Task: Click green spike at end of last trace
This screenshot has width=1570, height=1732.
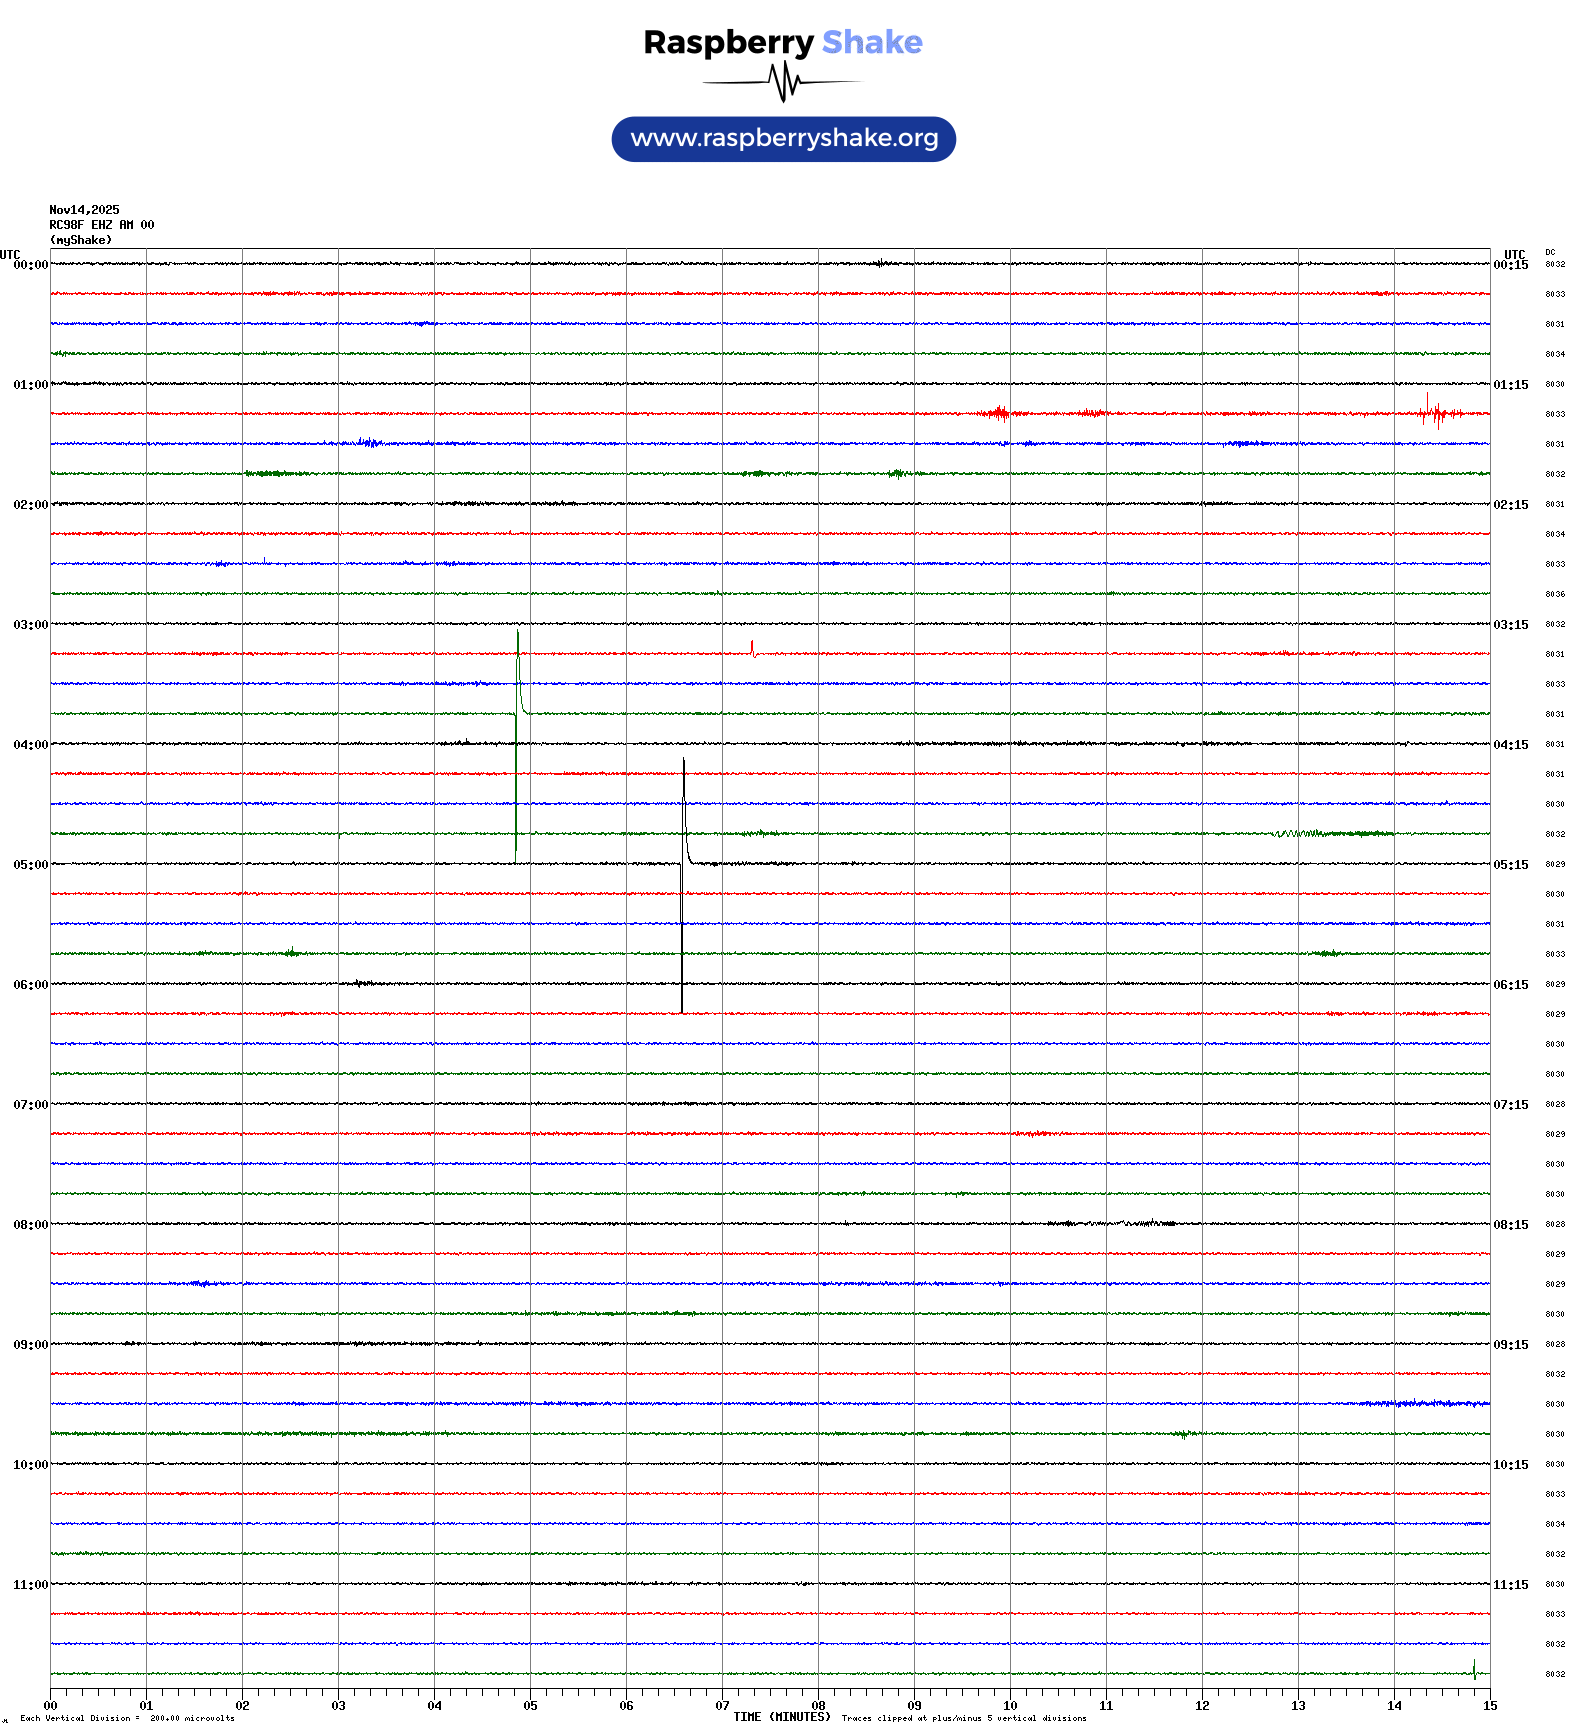Action: pos(1473,1668)
